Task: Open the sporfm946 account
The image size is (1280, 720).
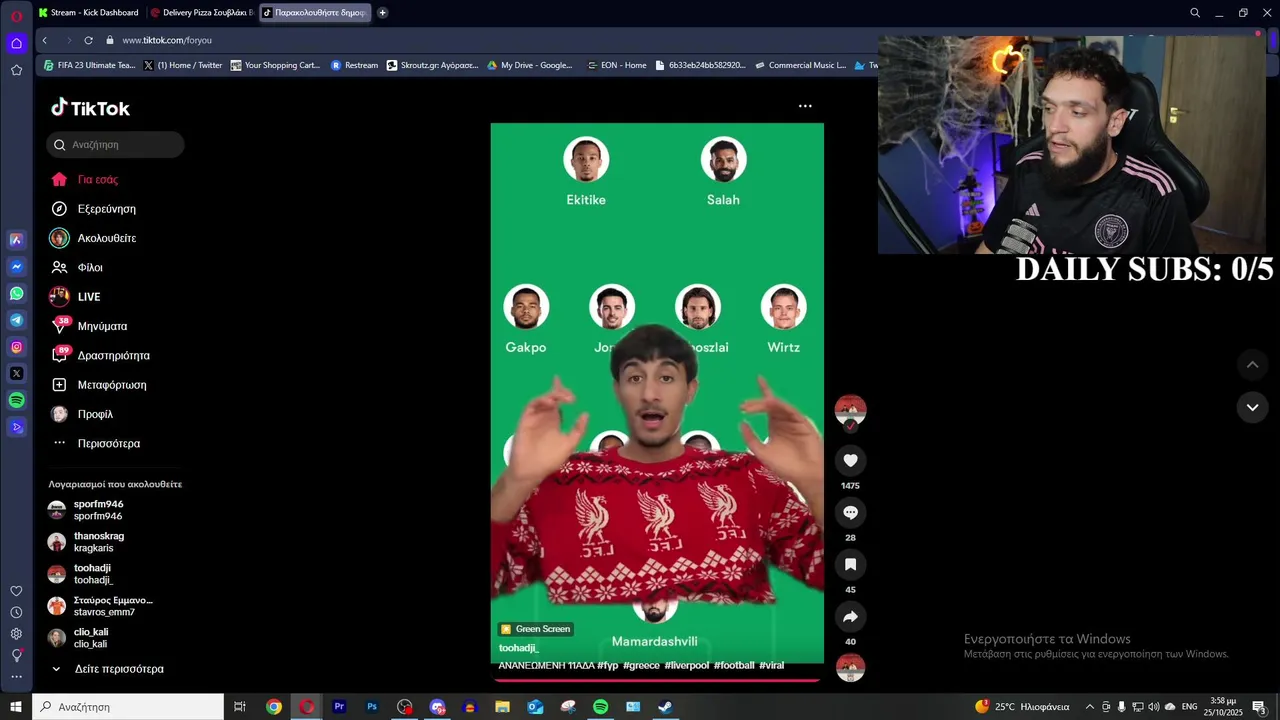Action: click(x=98, y=510)
